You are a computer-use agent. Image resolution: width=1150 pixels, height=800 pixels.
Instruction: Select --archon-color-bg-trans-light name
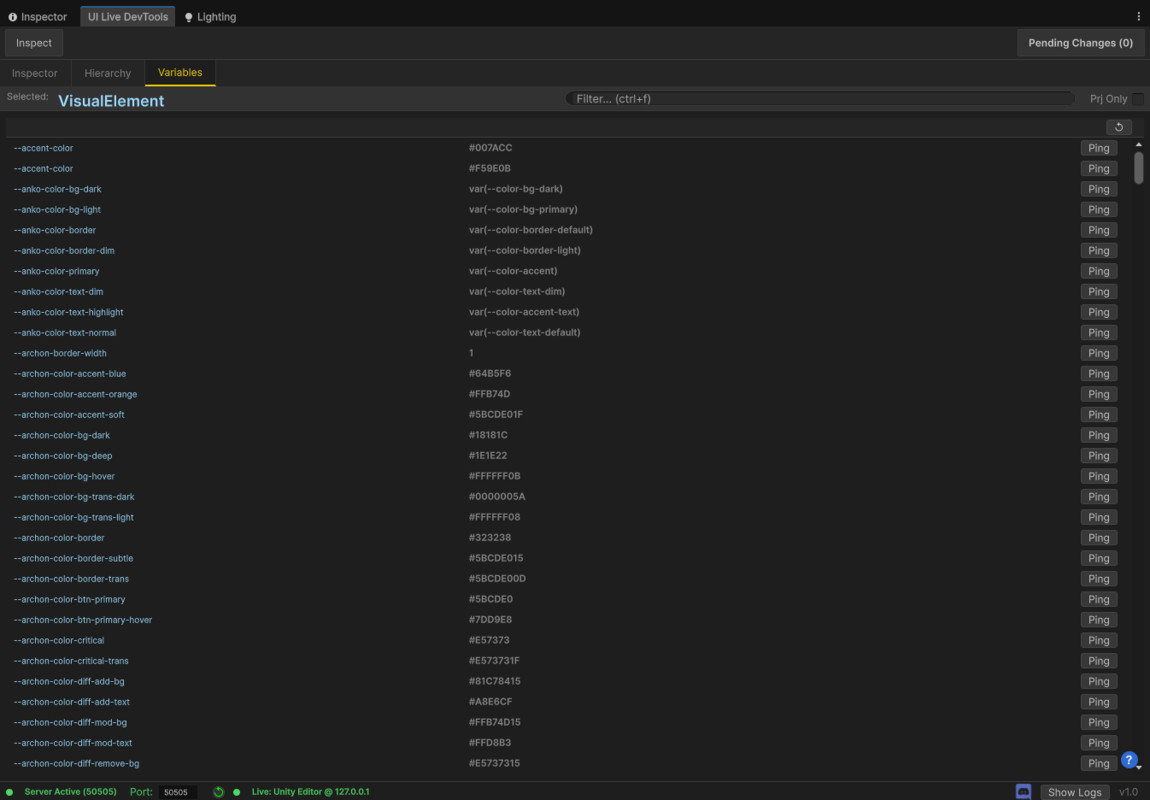pos(73,517)
